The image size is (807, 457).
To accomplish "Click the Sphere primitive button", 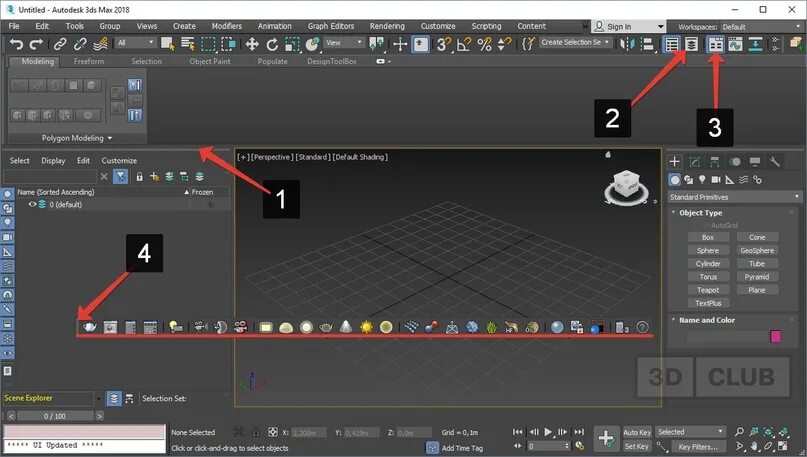I will click(708, 250).
